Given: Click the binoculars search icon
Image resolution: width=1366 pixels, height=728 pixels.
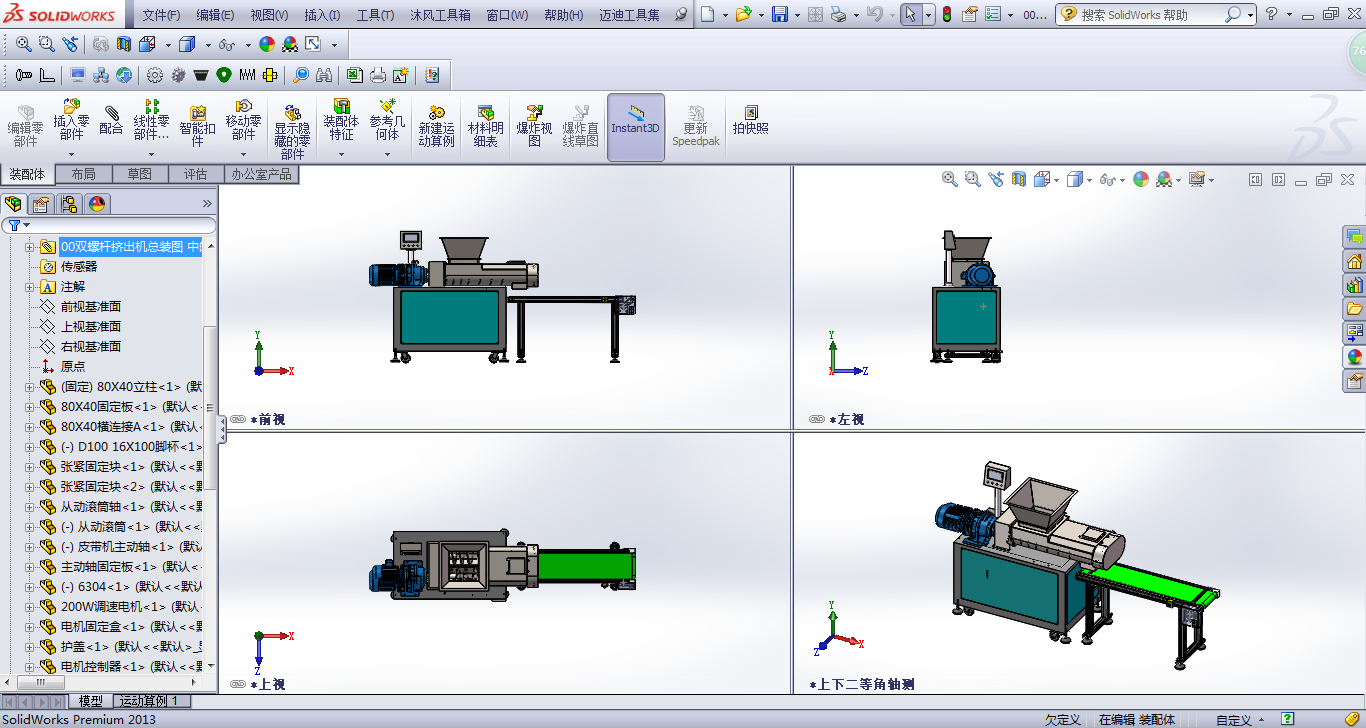Looking at the screenshot, I should [324, 75].
